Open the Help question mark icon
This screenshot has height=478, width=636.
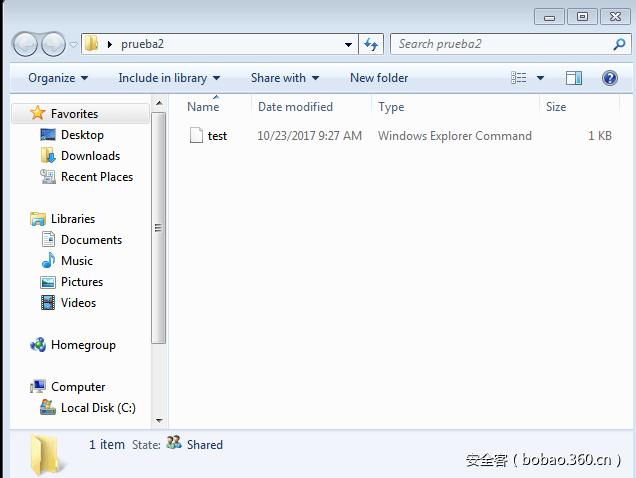609,78
